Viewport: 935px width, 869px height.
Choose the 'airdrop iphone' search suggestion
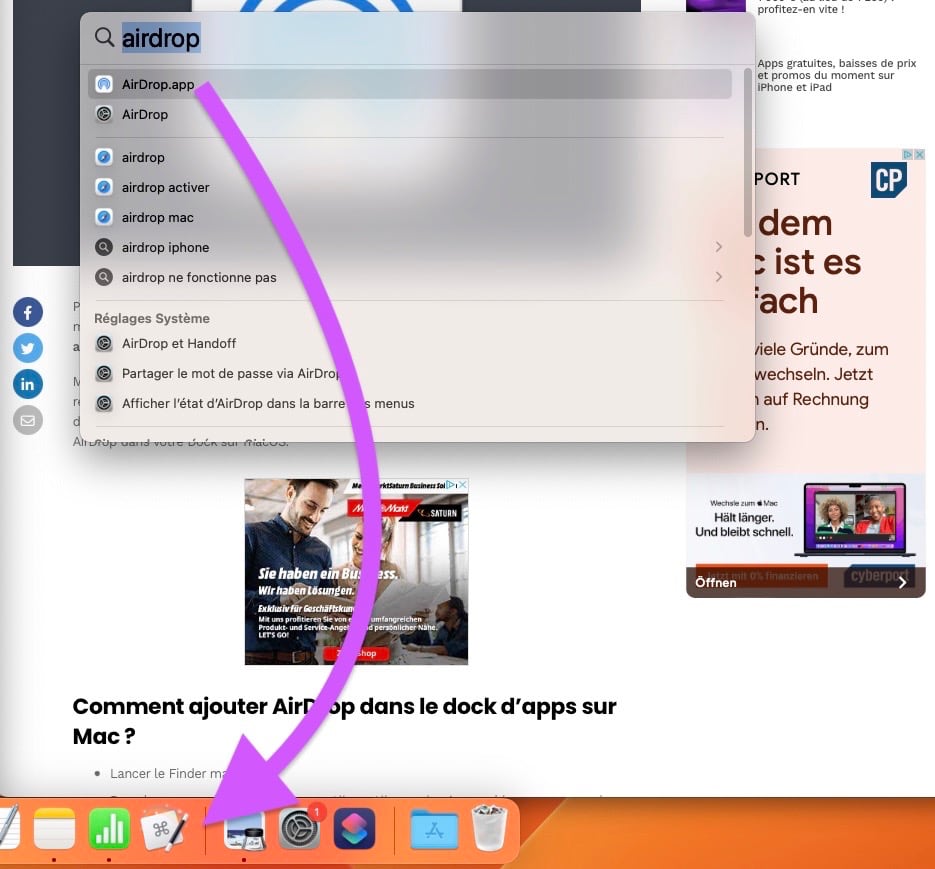(x=410, y=247)
